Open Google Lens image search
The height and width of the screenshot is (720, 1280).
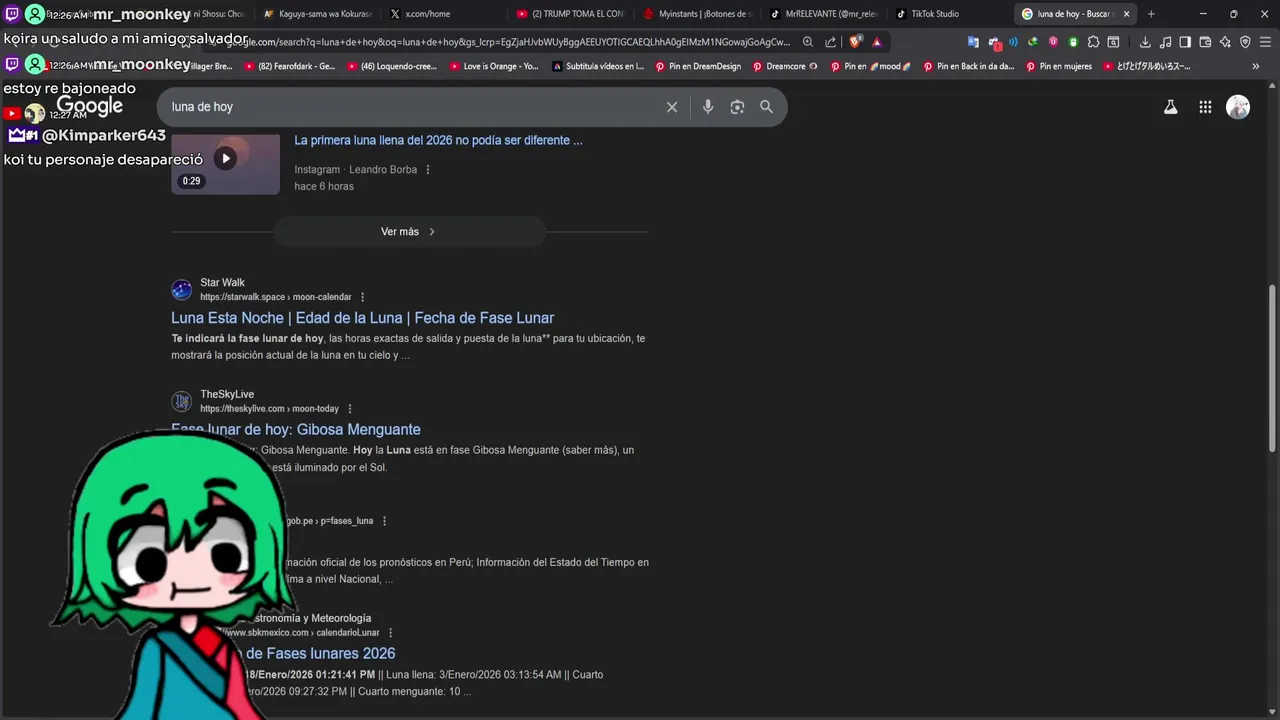click(x=737, y=107)
